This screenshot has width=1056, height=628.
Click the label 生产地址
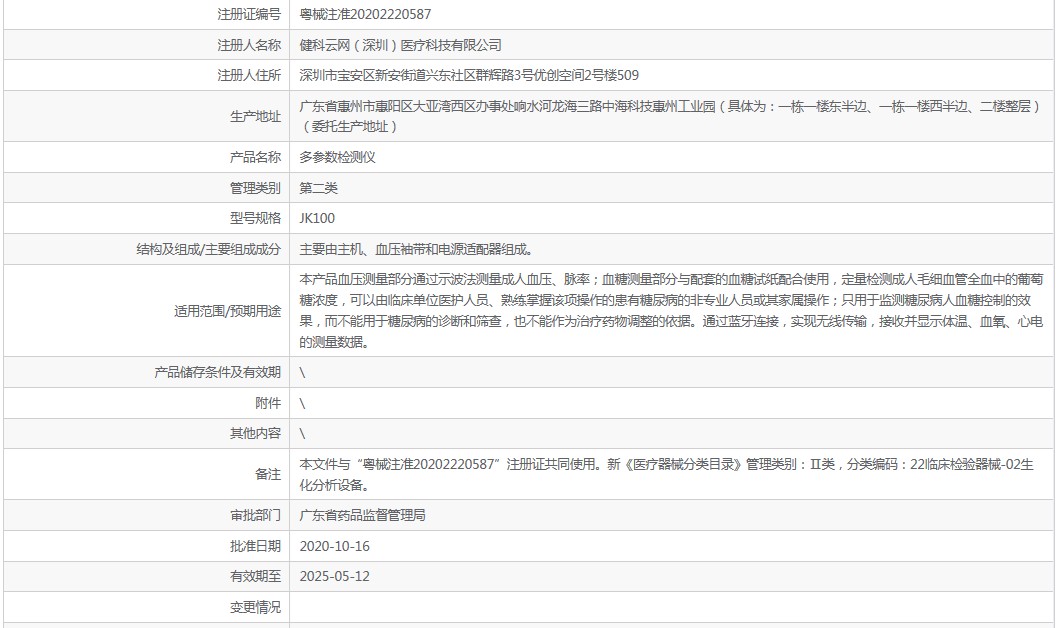click(x=255, y=117)
